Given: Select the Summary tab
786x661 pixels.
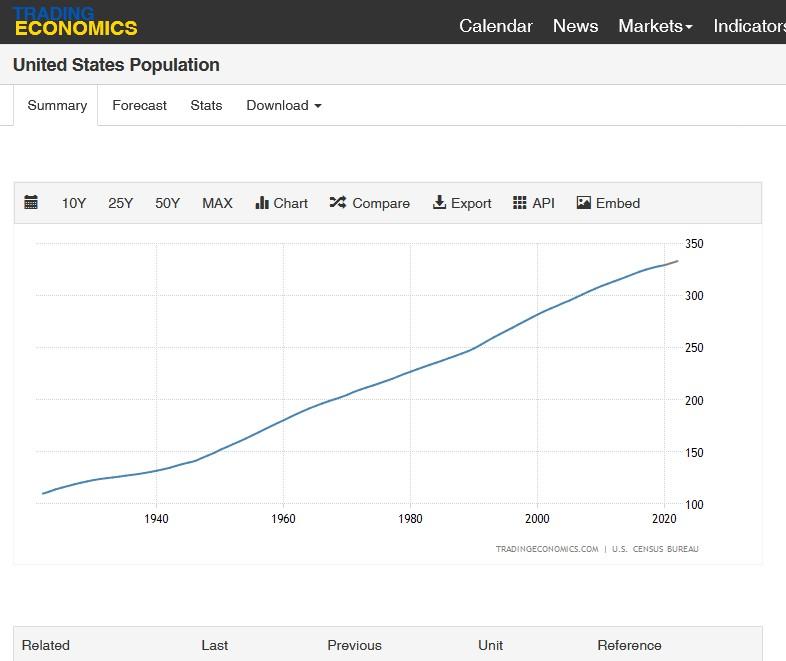Looking at the screenshot, I should [x=57, y=105].
